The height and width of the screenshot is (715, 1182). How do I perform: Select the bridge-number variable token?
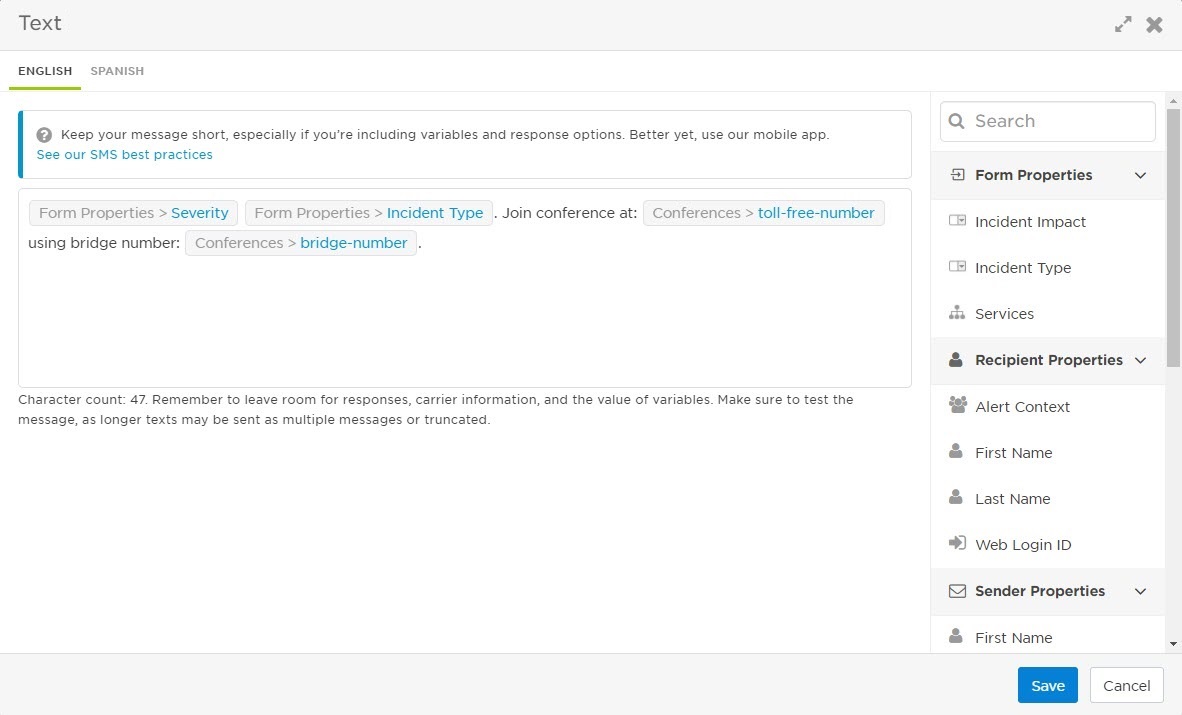pos(301,243)
